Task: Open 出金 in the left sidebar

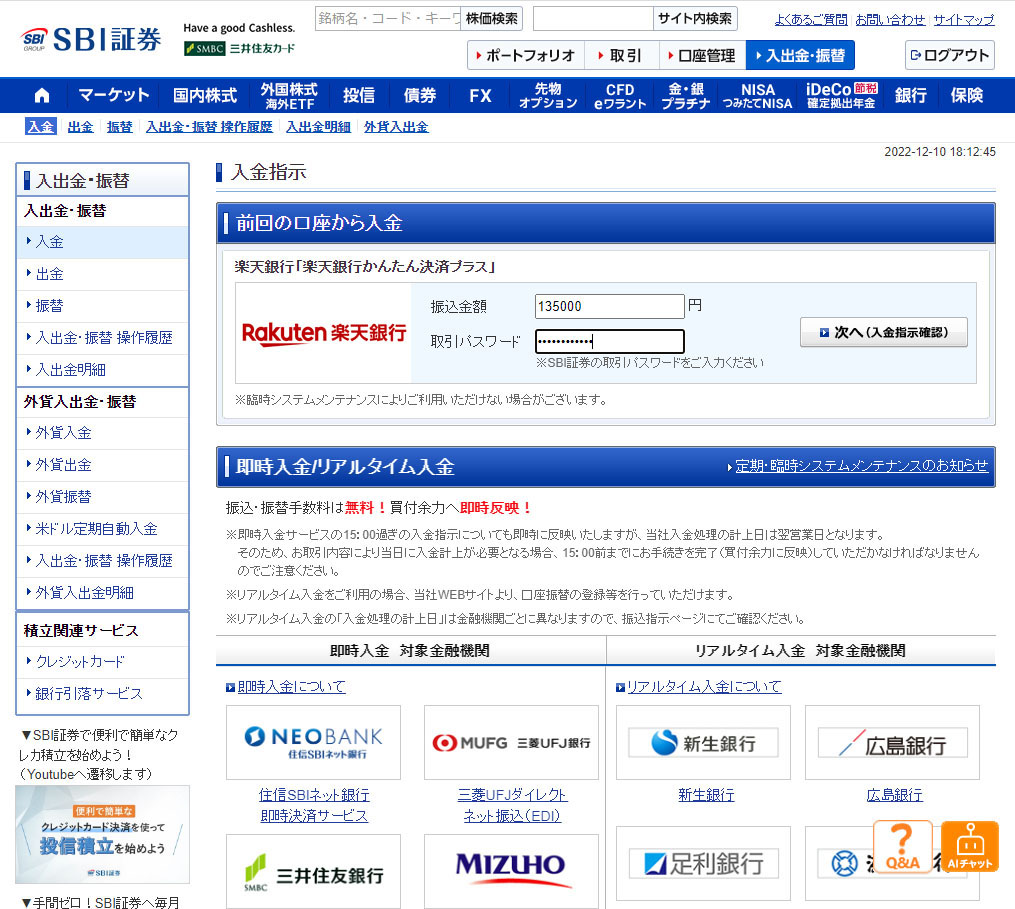Action: point(50,274)
